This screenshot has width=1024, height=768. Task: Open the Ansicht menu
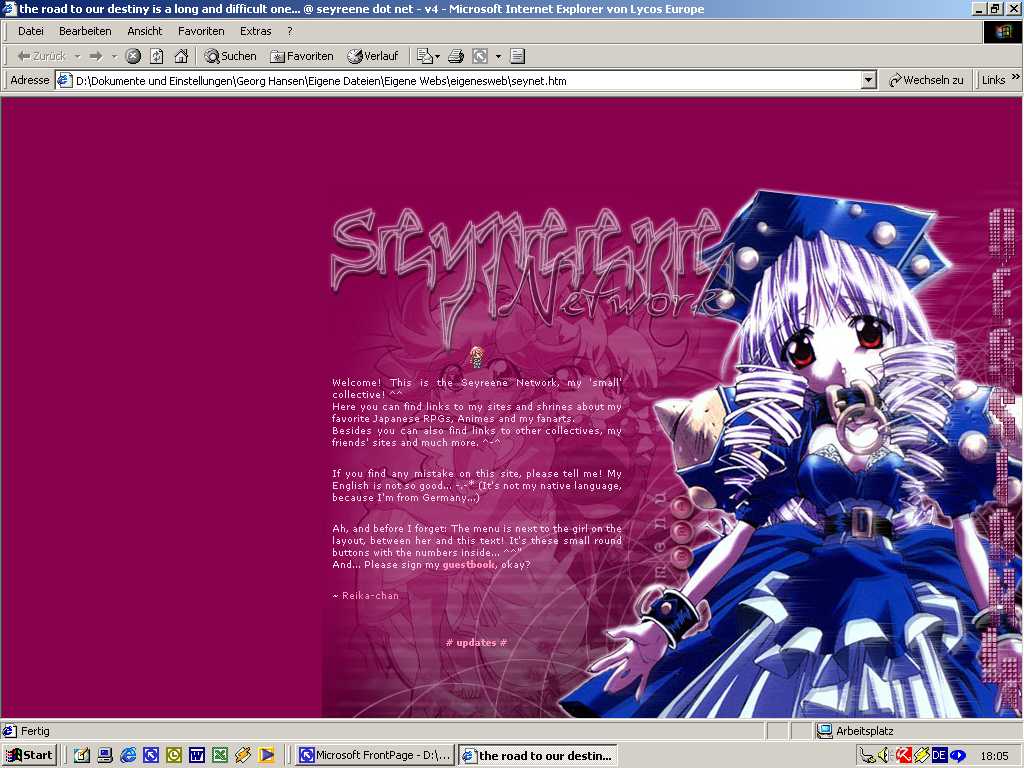pos(144,31)
